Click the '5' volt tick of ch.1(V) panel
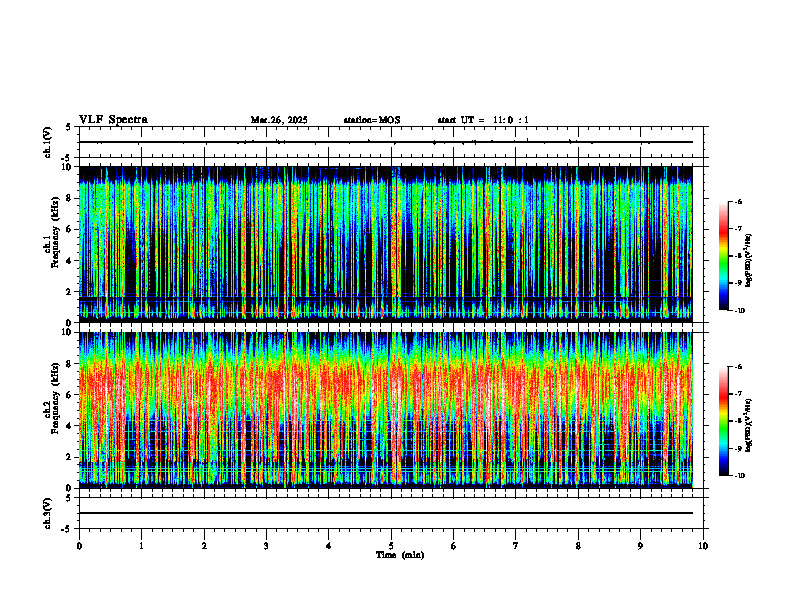 pos(67,127)
